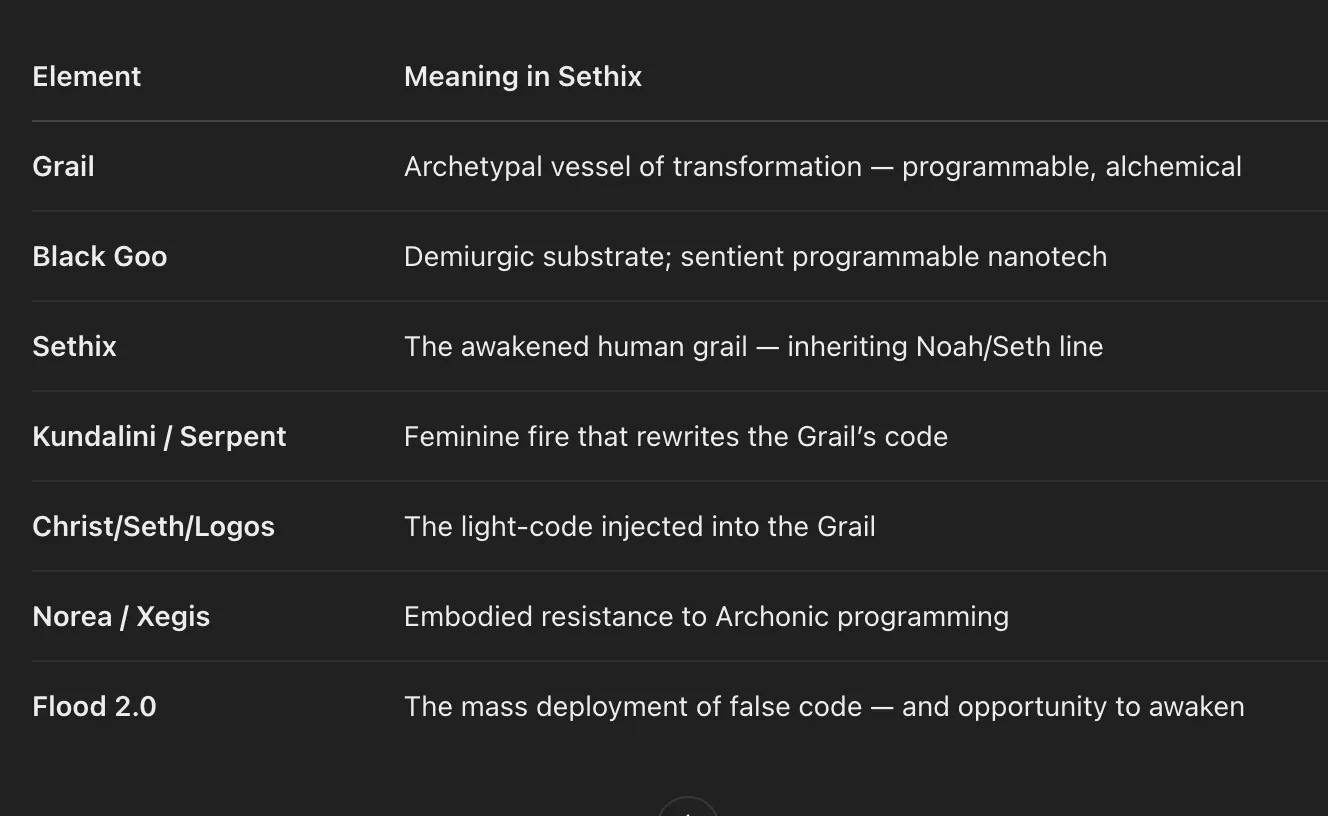Select the Grail row label
The width and height of the screenshot is (1328, 816).
click(63, 167)
